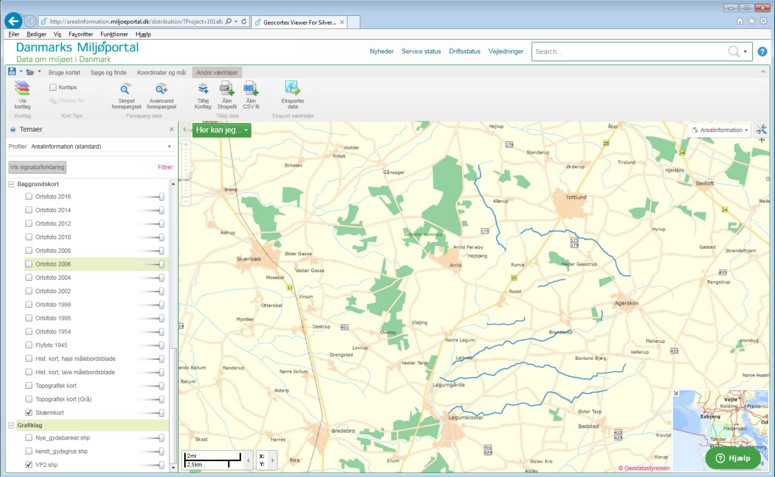Enable the Topografisk kort layer checkbox
Screen dimensions: 775x477
(29, 386)
